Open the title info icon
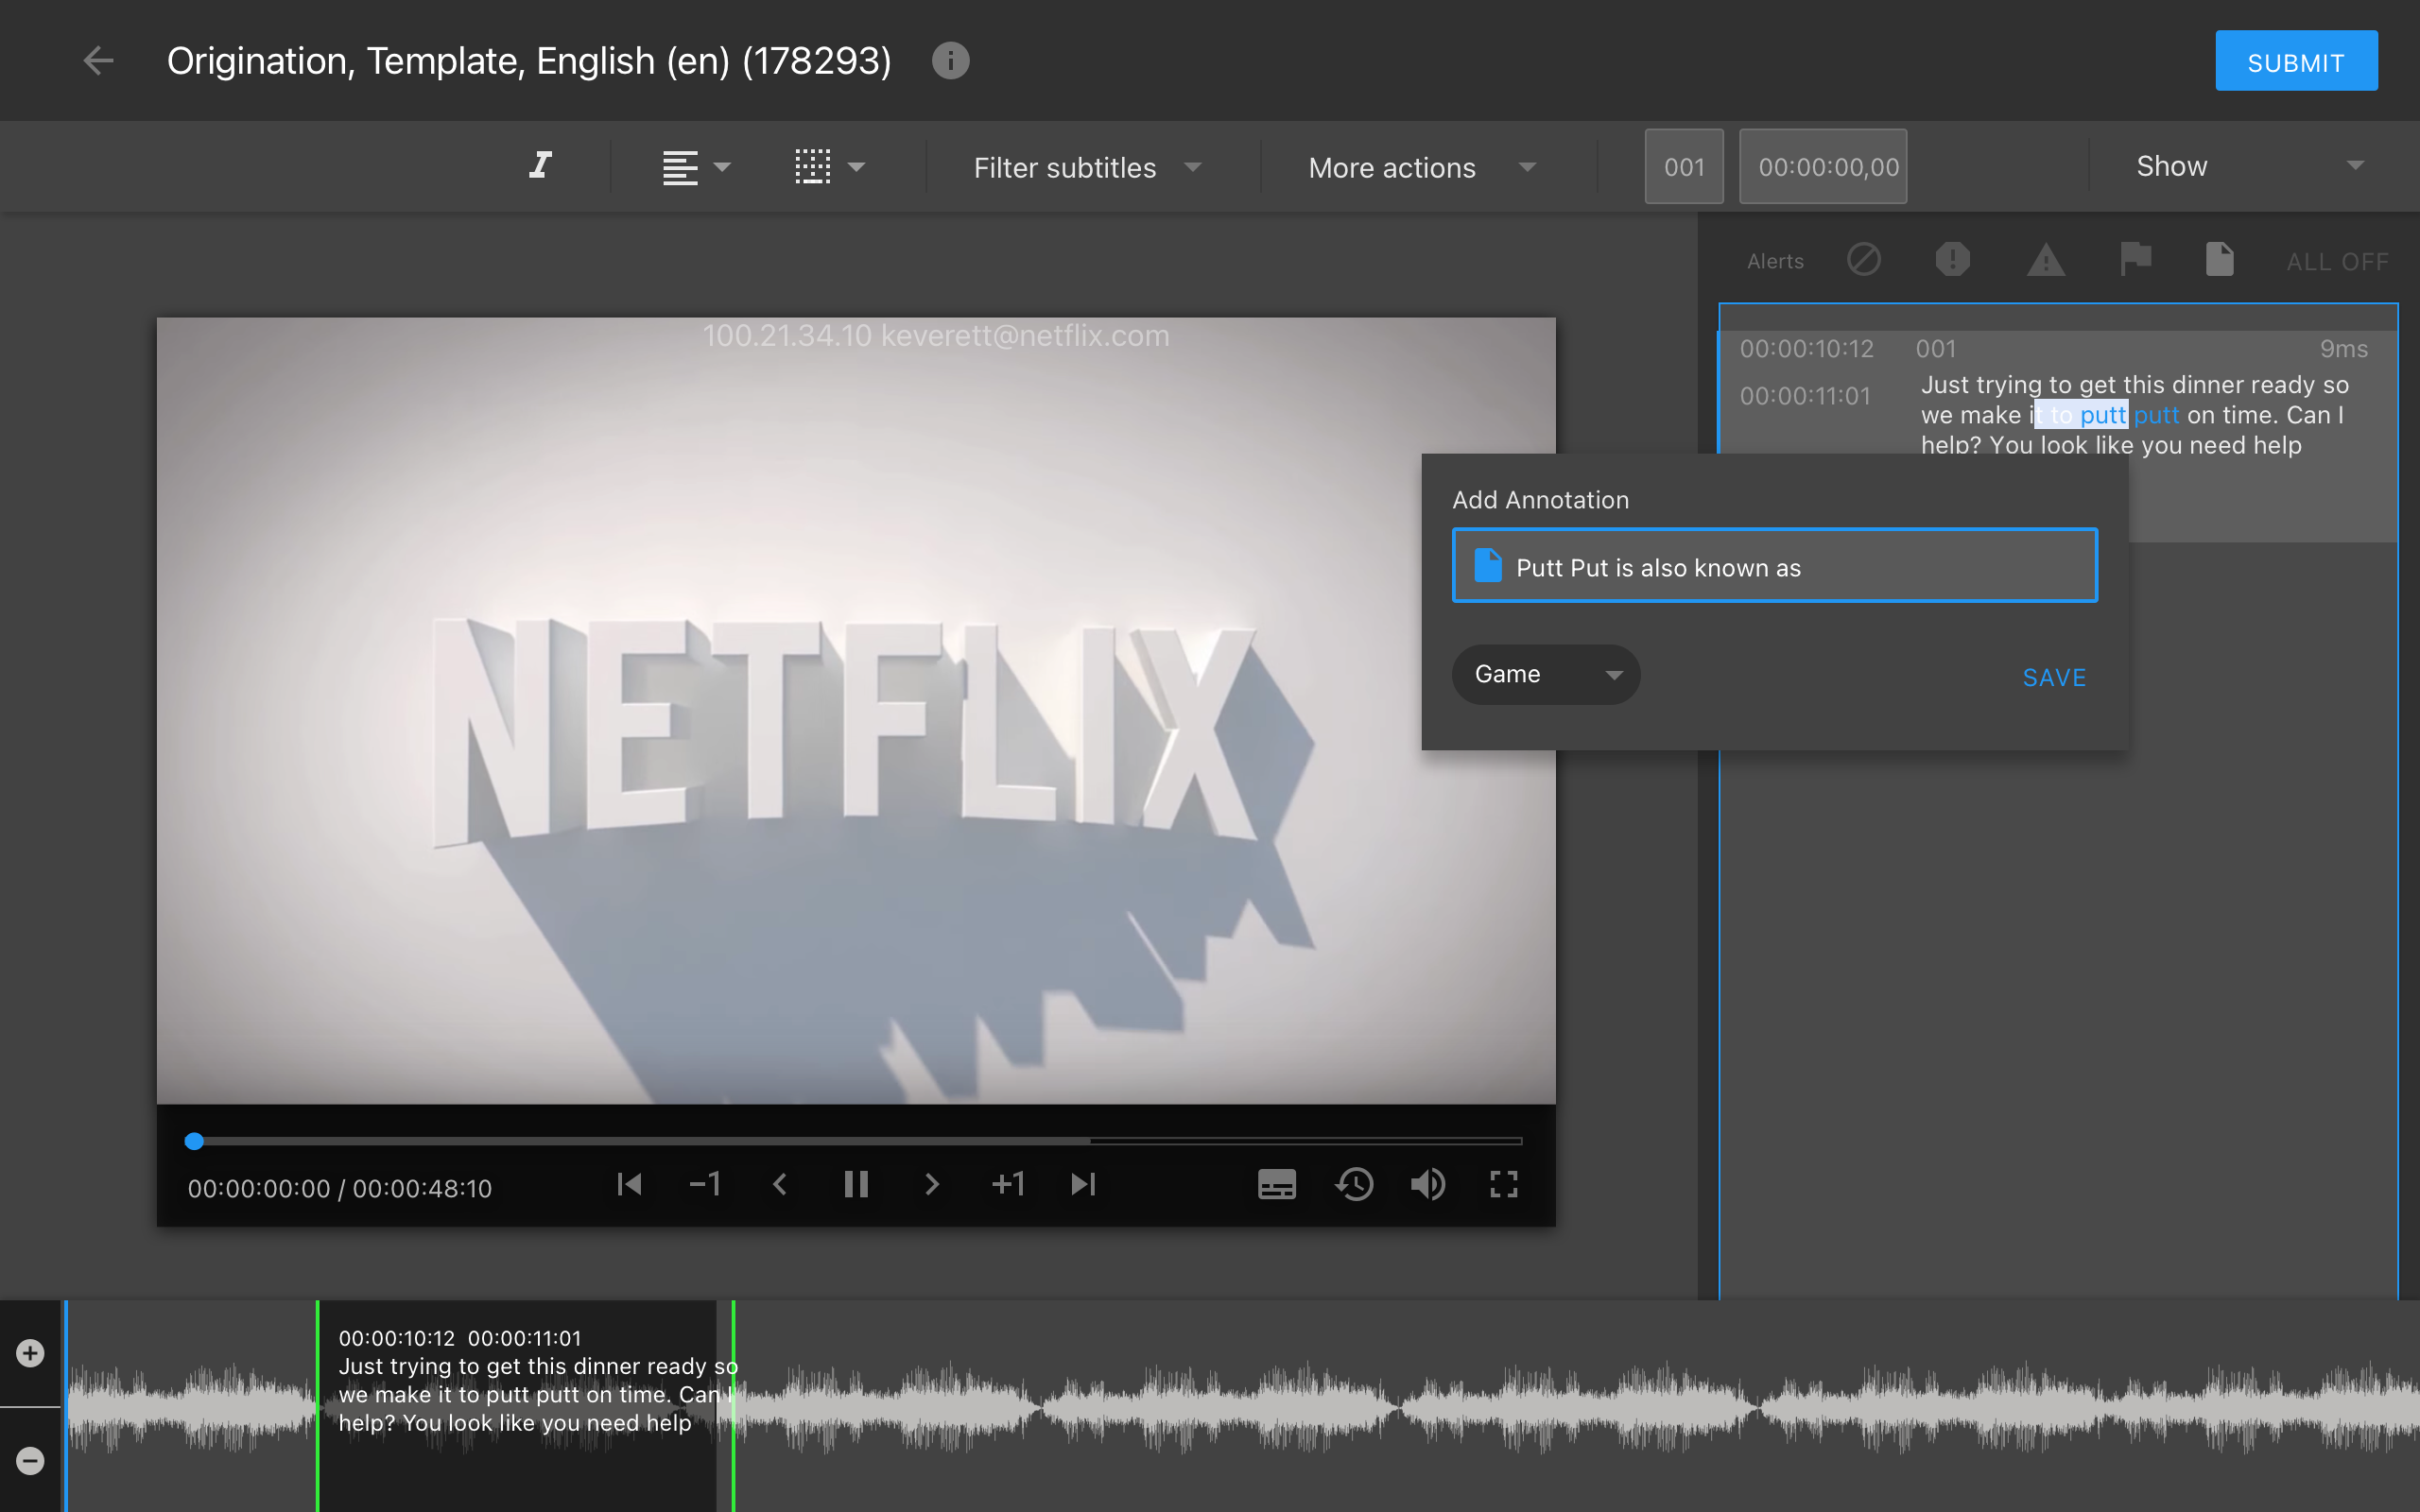 (950, 61)
